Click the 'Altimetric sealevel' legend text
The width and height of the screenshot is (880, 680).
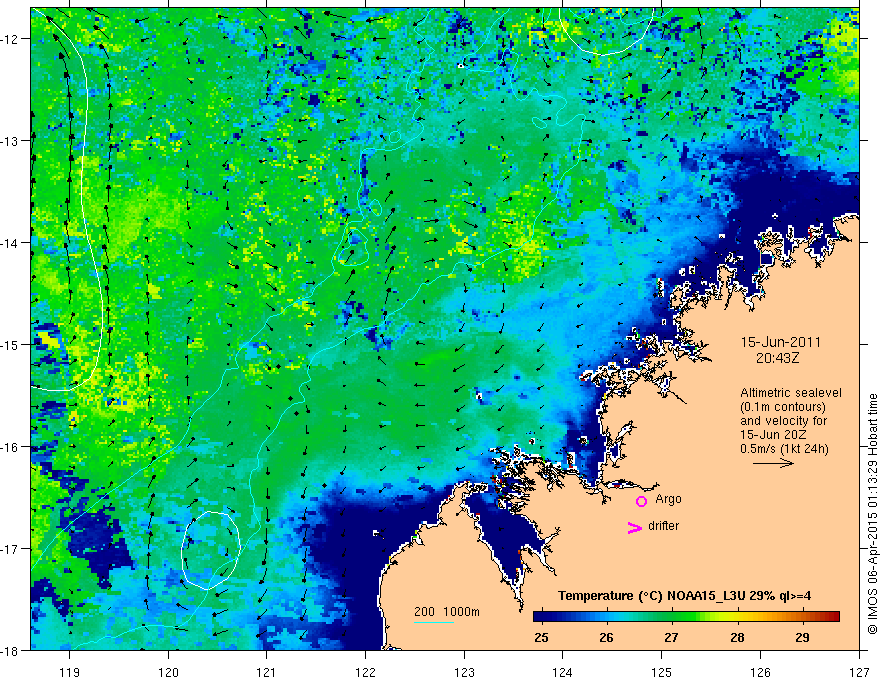click(x=791, y=393)
